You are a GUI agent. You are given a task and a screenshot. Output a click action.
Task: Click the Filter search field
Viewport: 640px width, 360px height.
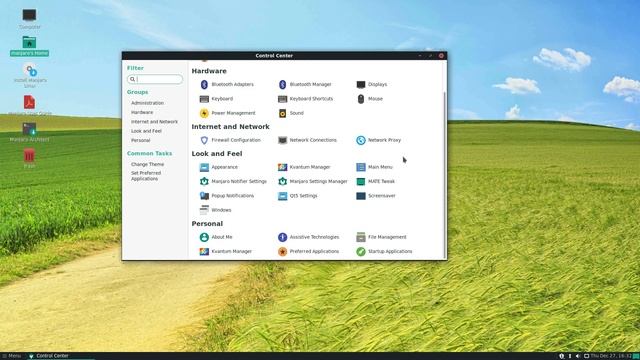[155, 79]
